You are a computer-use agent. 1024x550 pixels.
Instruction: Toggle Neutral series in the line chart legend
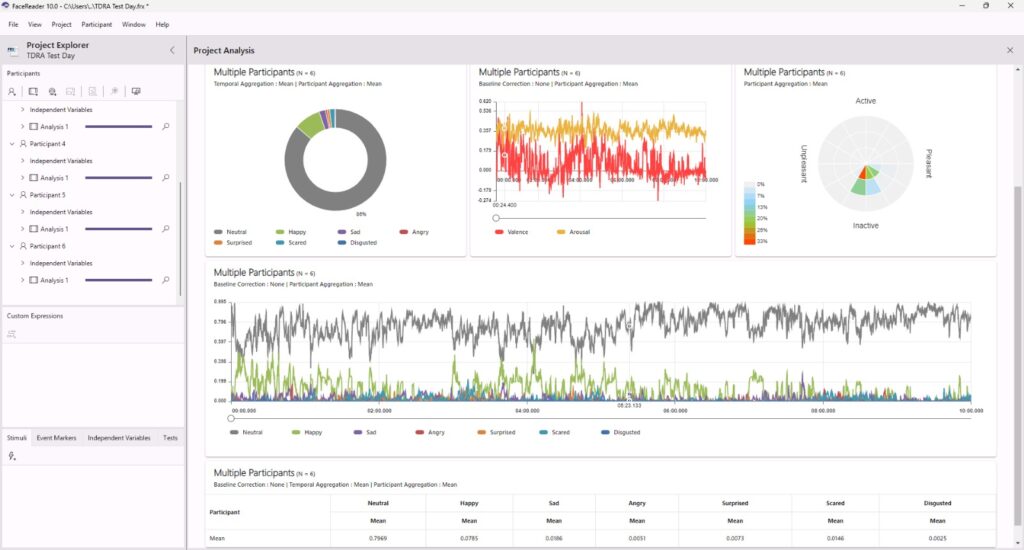point(249,432)
